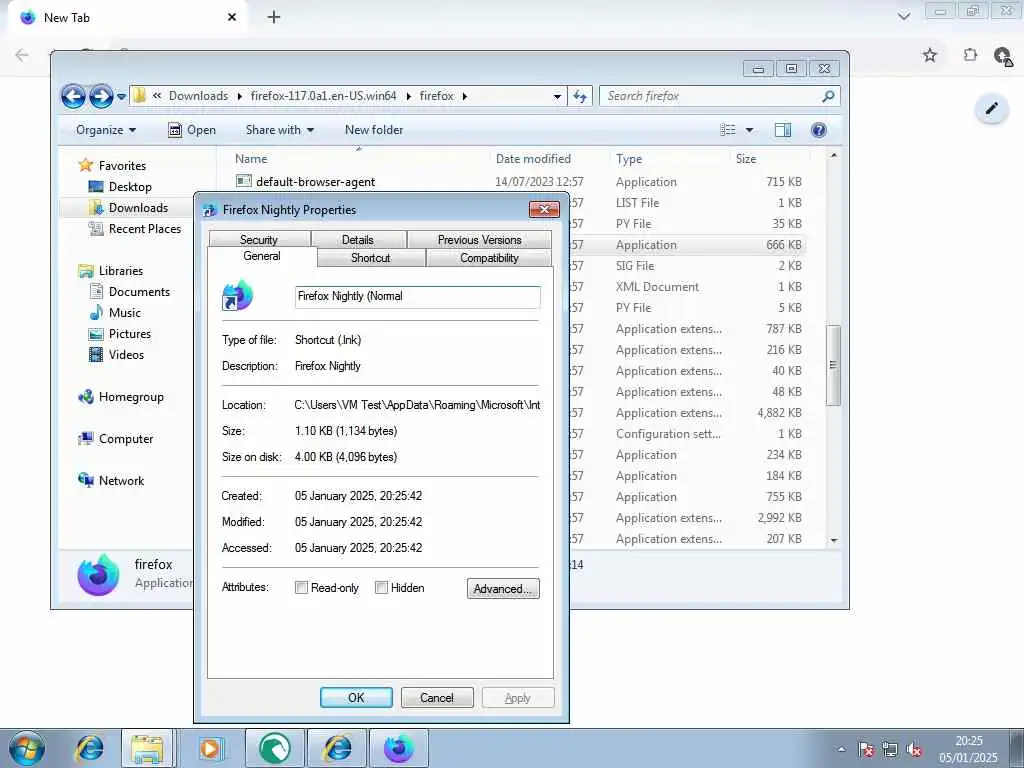Open Advanced attributes dialog
The height and width of the screenshot is (768, 1024).
click(503, 588)
